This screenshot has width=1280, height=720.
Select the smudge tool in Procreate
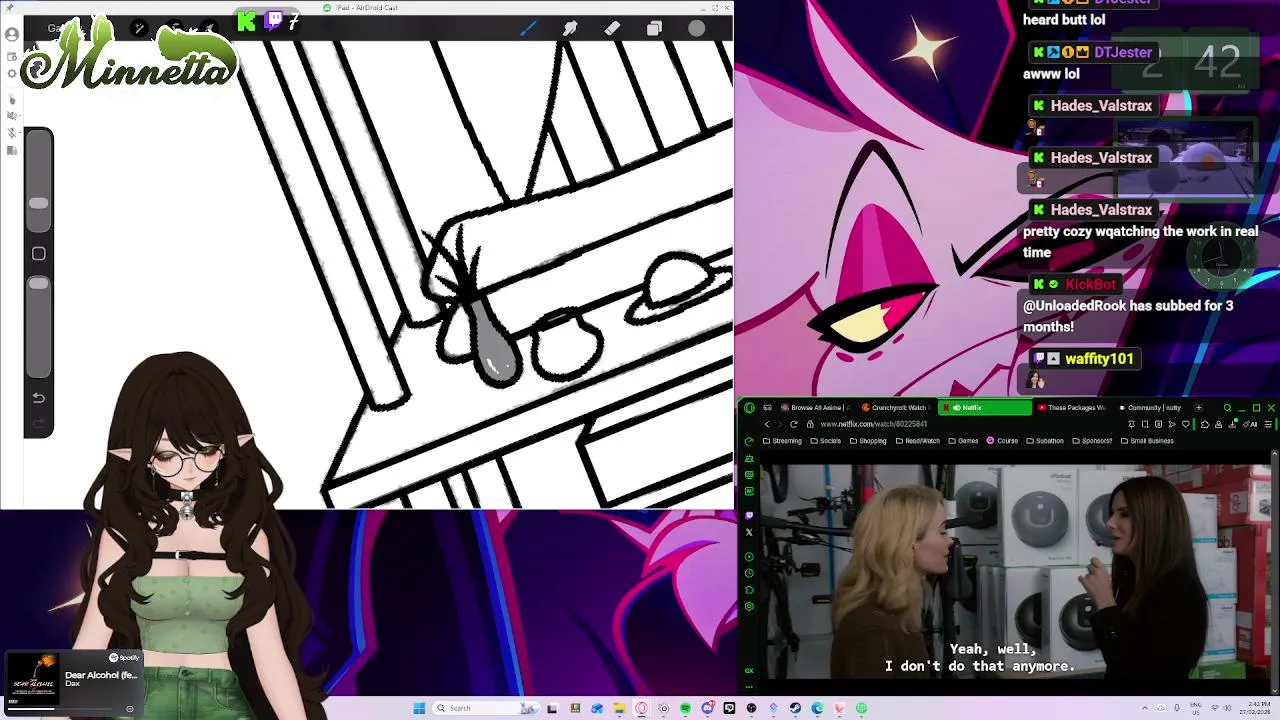(x=570, y=28)
